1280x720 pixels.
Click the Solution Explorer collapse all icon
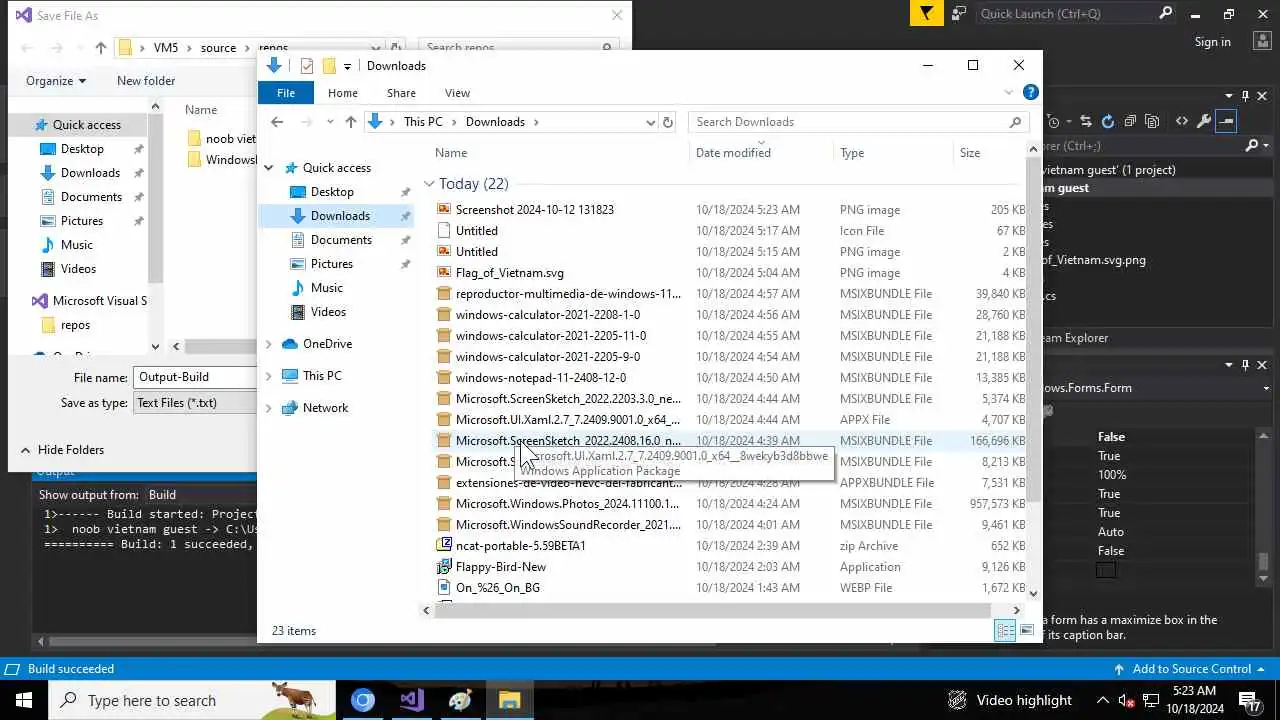coord(1130,121)
